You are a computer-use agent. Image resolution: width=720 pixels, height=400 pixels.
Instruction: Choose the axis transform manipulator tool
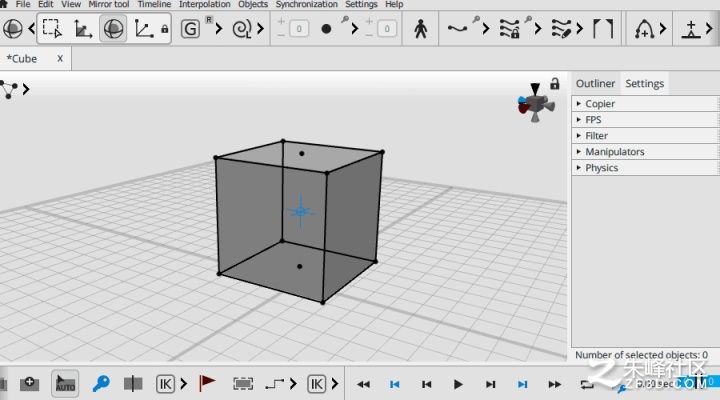pyautogui.click(x=83, y=29)
